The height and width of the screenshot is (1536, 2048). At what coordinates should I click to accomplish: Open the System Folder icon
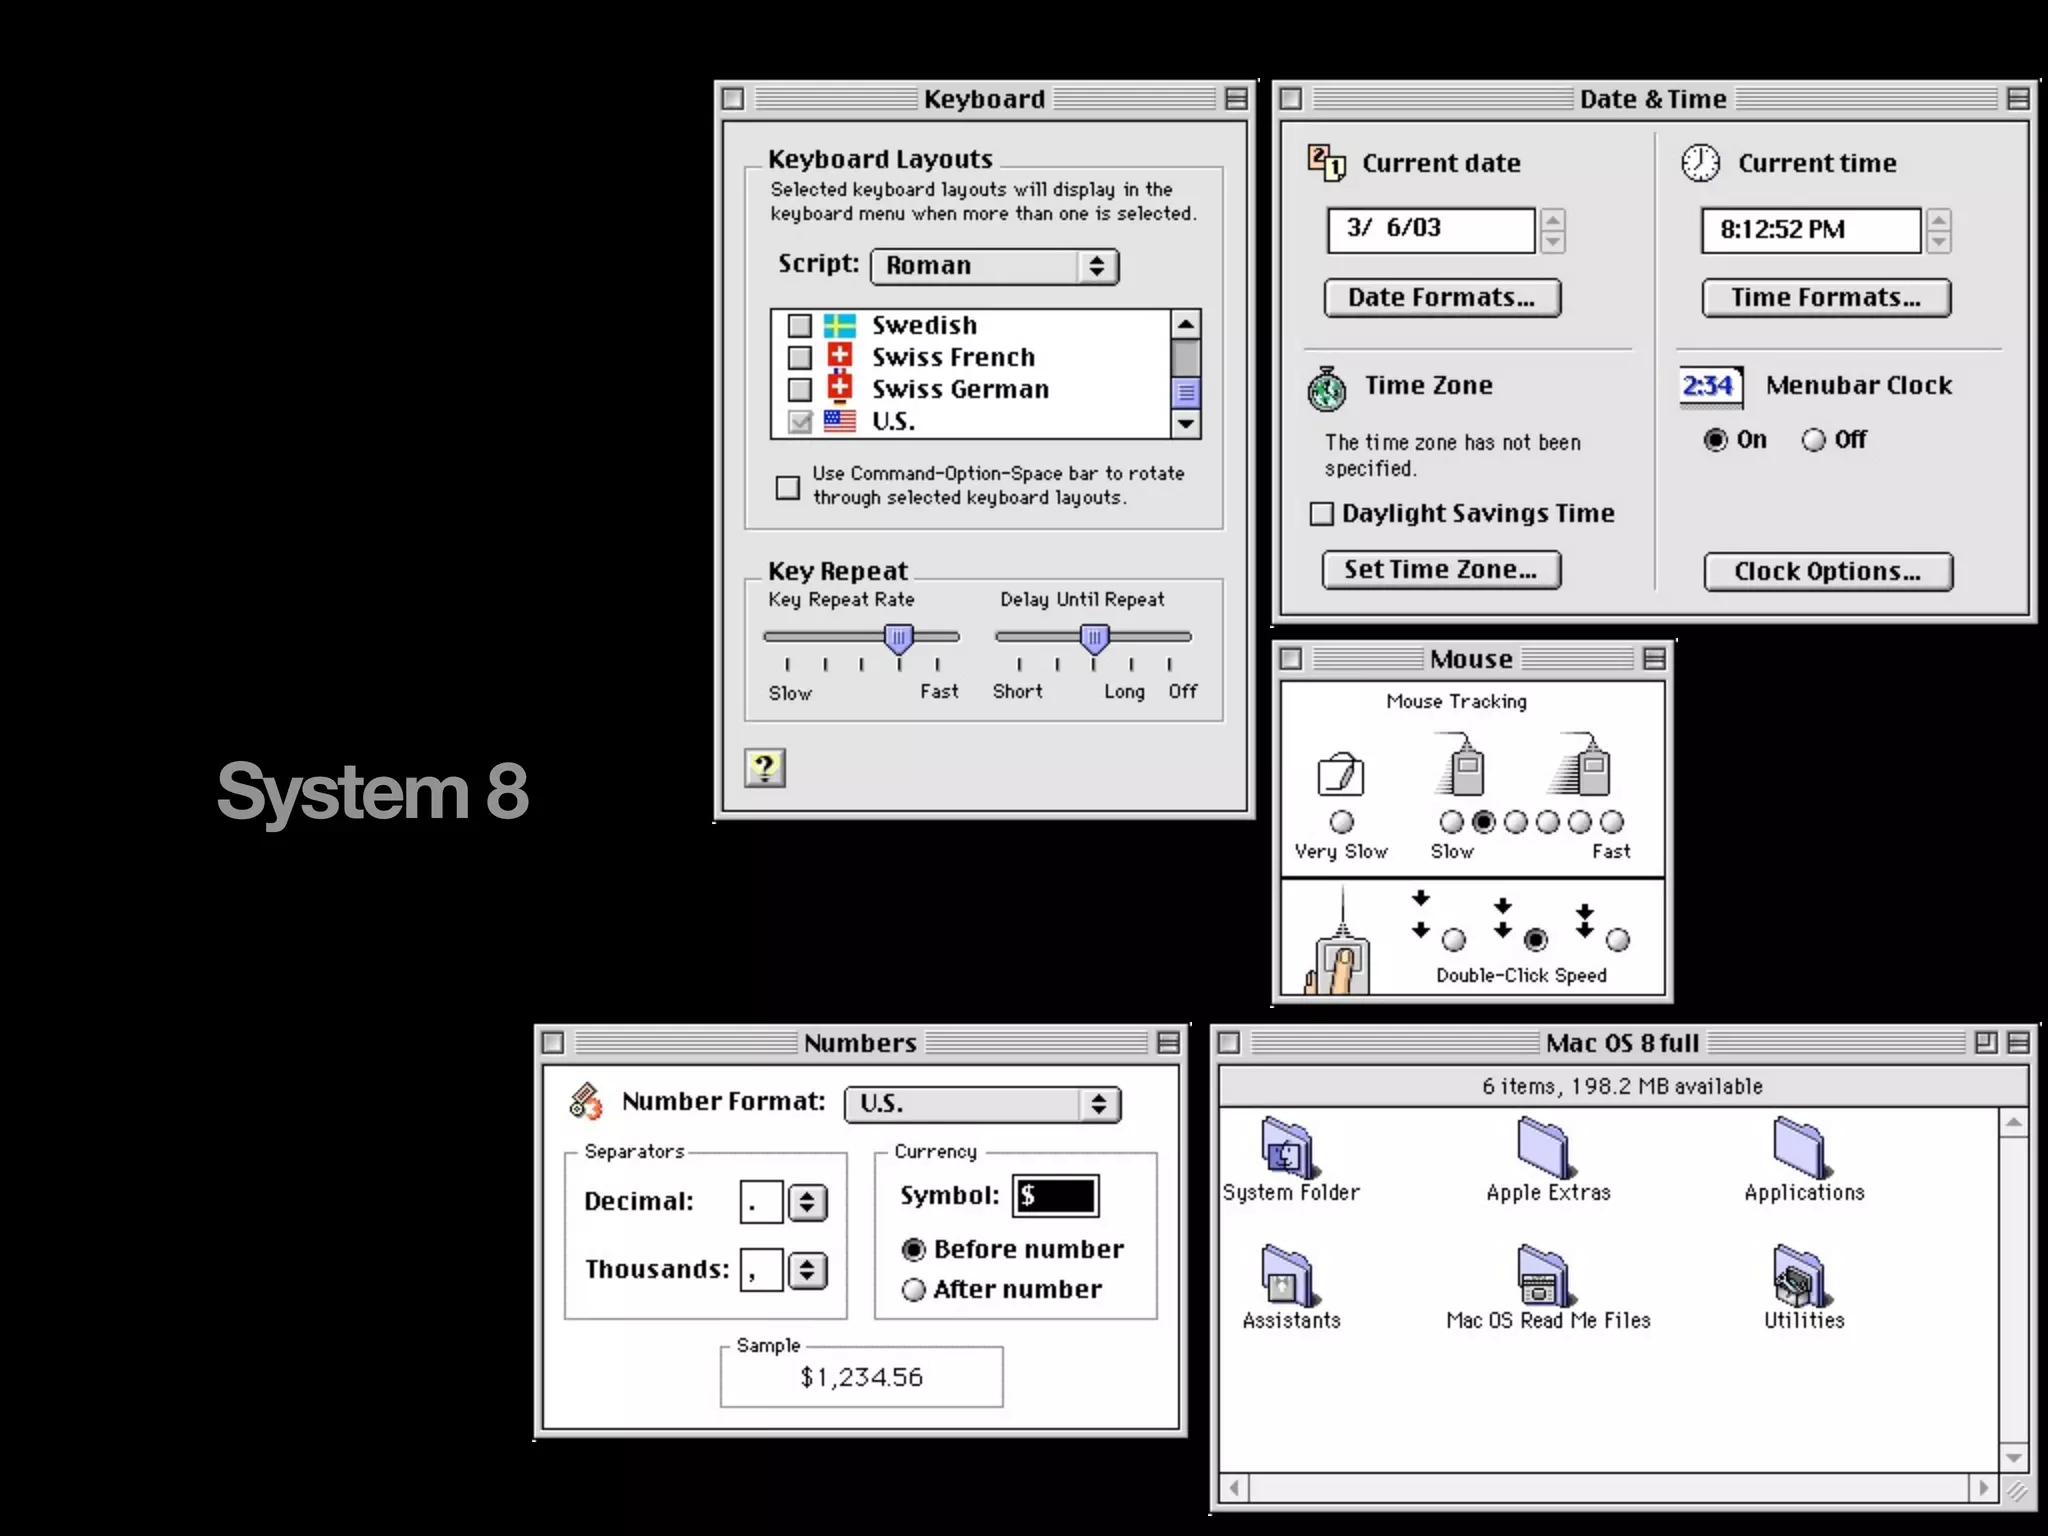pyautogui.click(x=1288, y=1147)
